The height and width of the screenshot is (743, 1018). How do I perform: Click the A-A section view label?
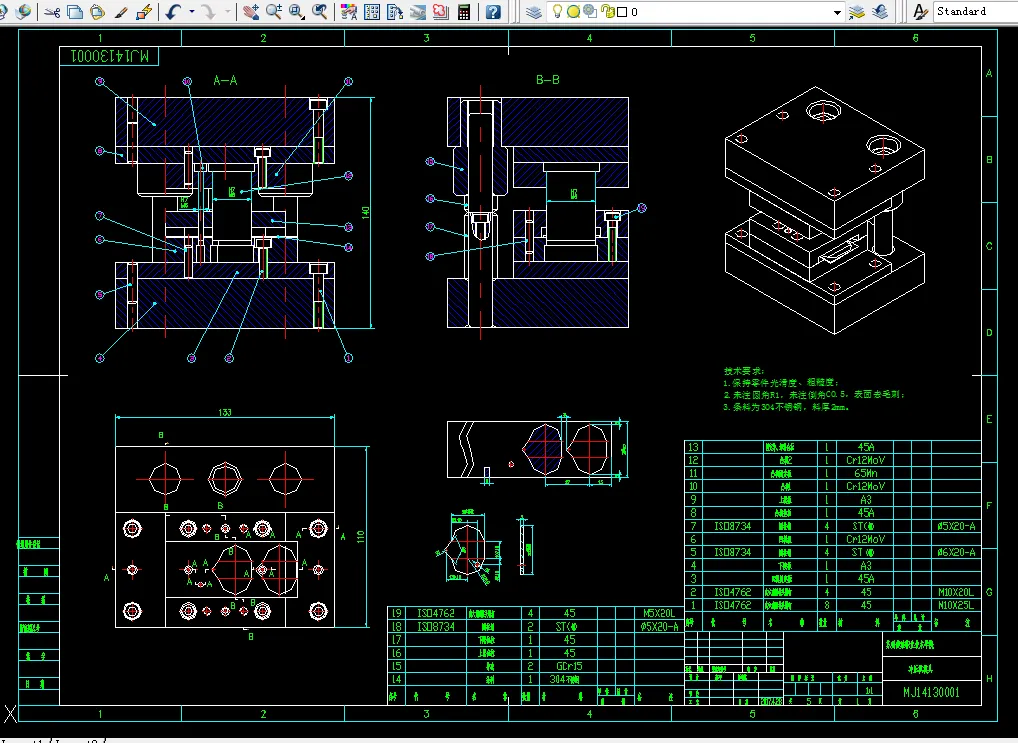225,81
